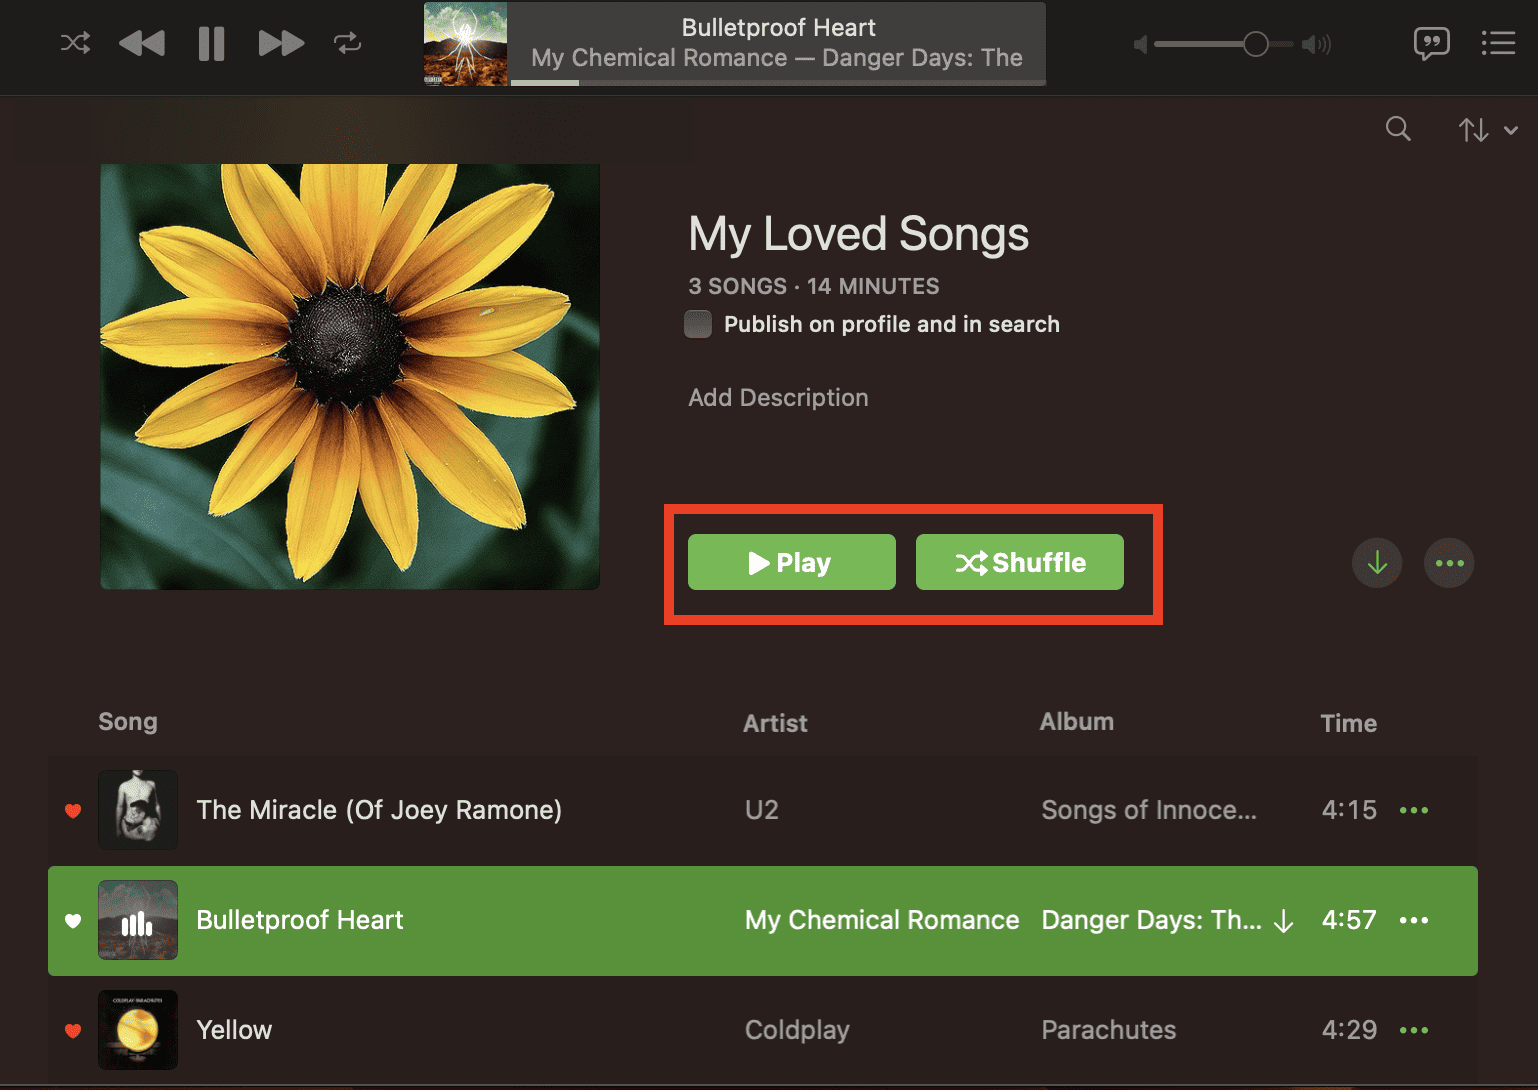Unlove The Miracle (Of Joey Ramone)
The image size is (1538, 1090).
coord(73,810)
